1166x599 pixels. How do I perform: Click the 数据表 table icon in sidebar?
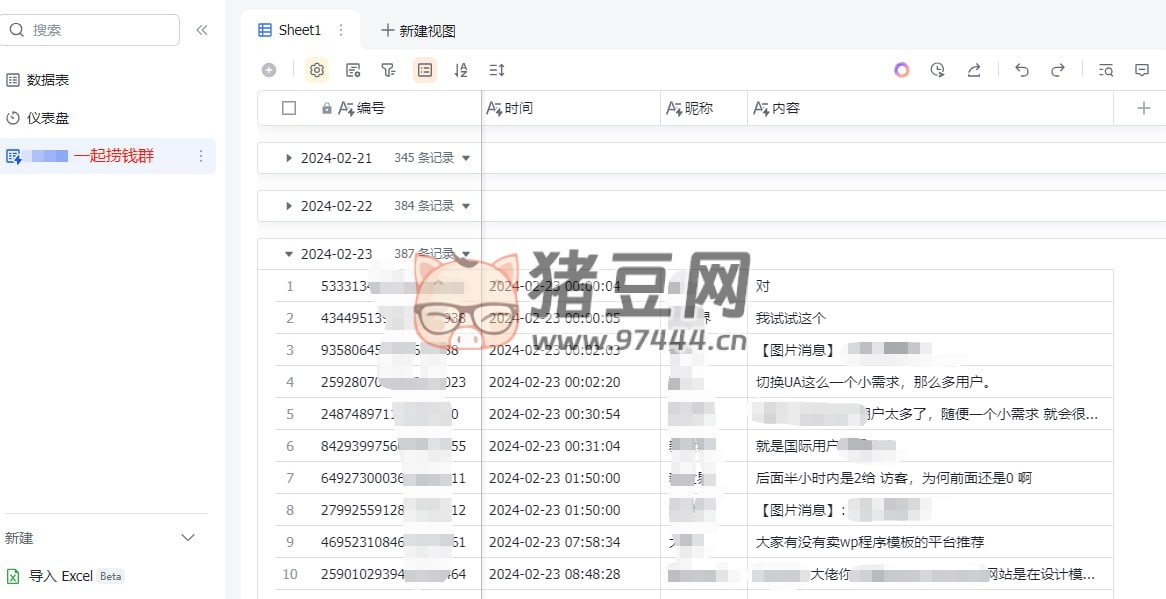click(x=13, y=80)
